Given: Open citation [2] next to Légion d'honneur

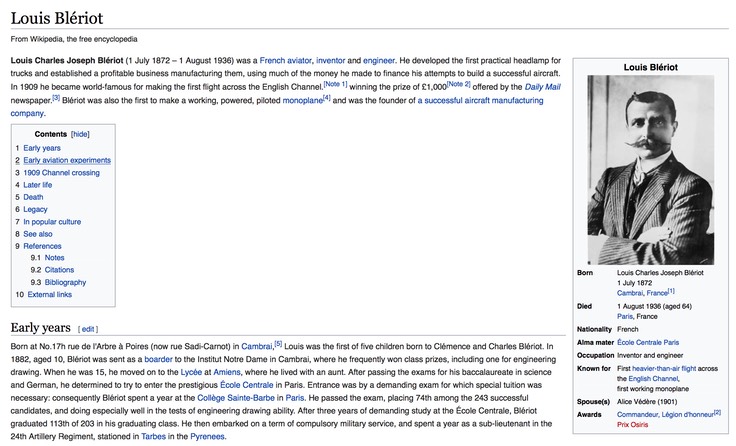Looking at the screenshot, I should 717,413.
